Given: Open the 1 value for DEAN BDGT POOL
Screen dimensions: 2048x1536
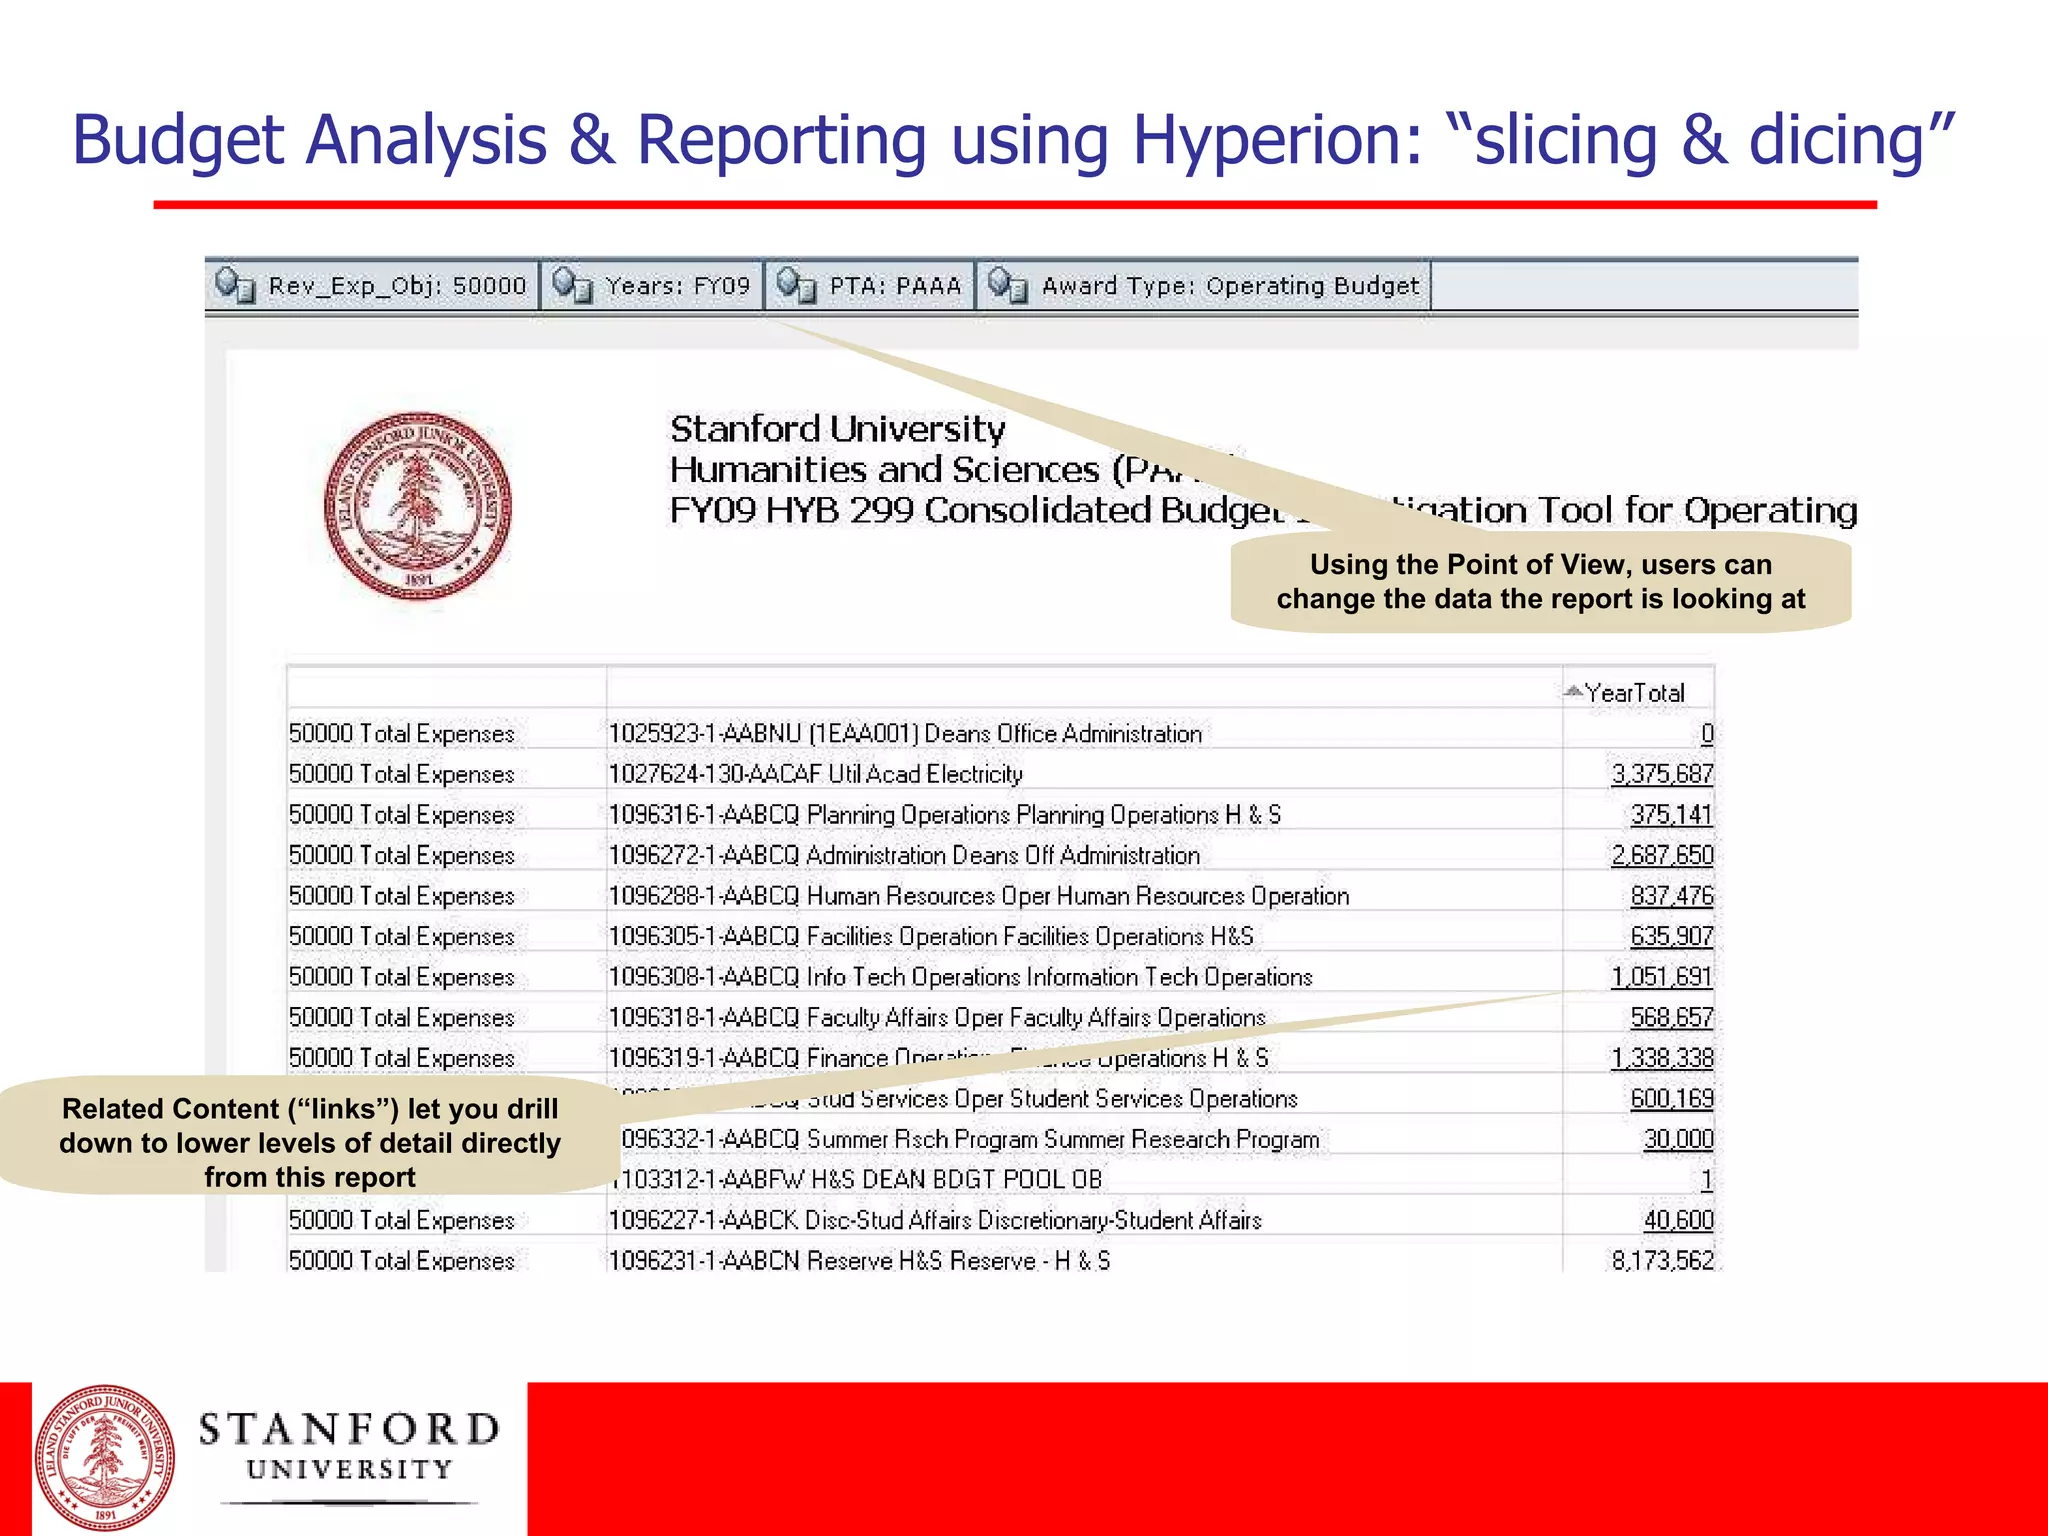Looking at the screenshot, I should pos(1707,1180).
